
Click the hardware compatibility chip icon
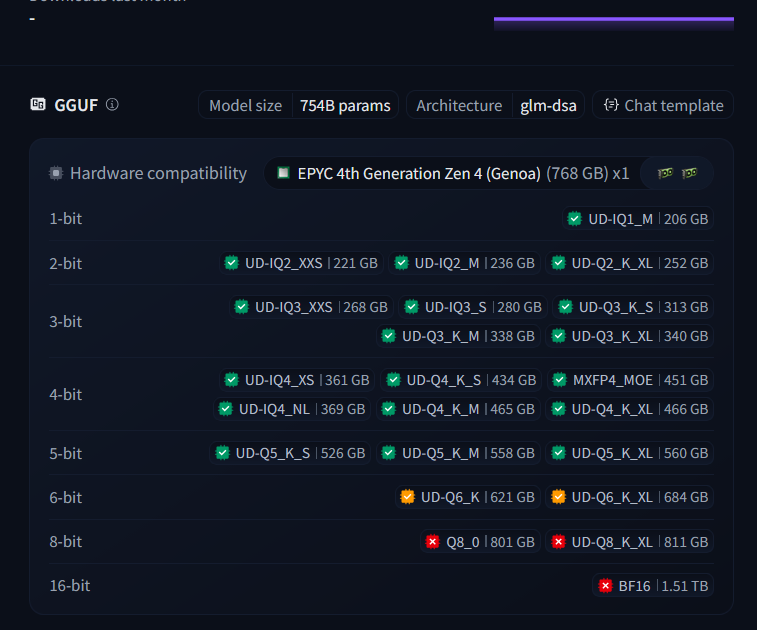coord(56,173)
